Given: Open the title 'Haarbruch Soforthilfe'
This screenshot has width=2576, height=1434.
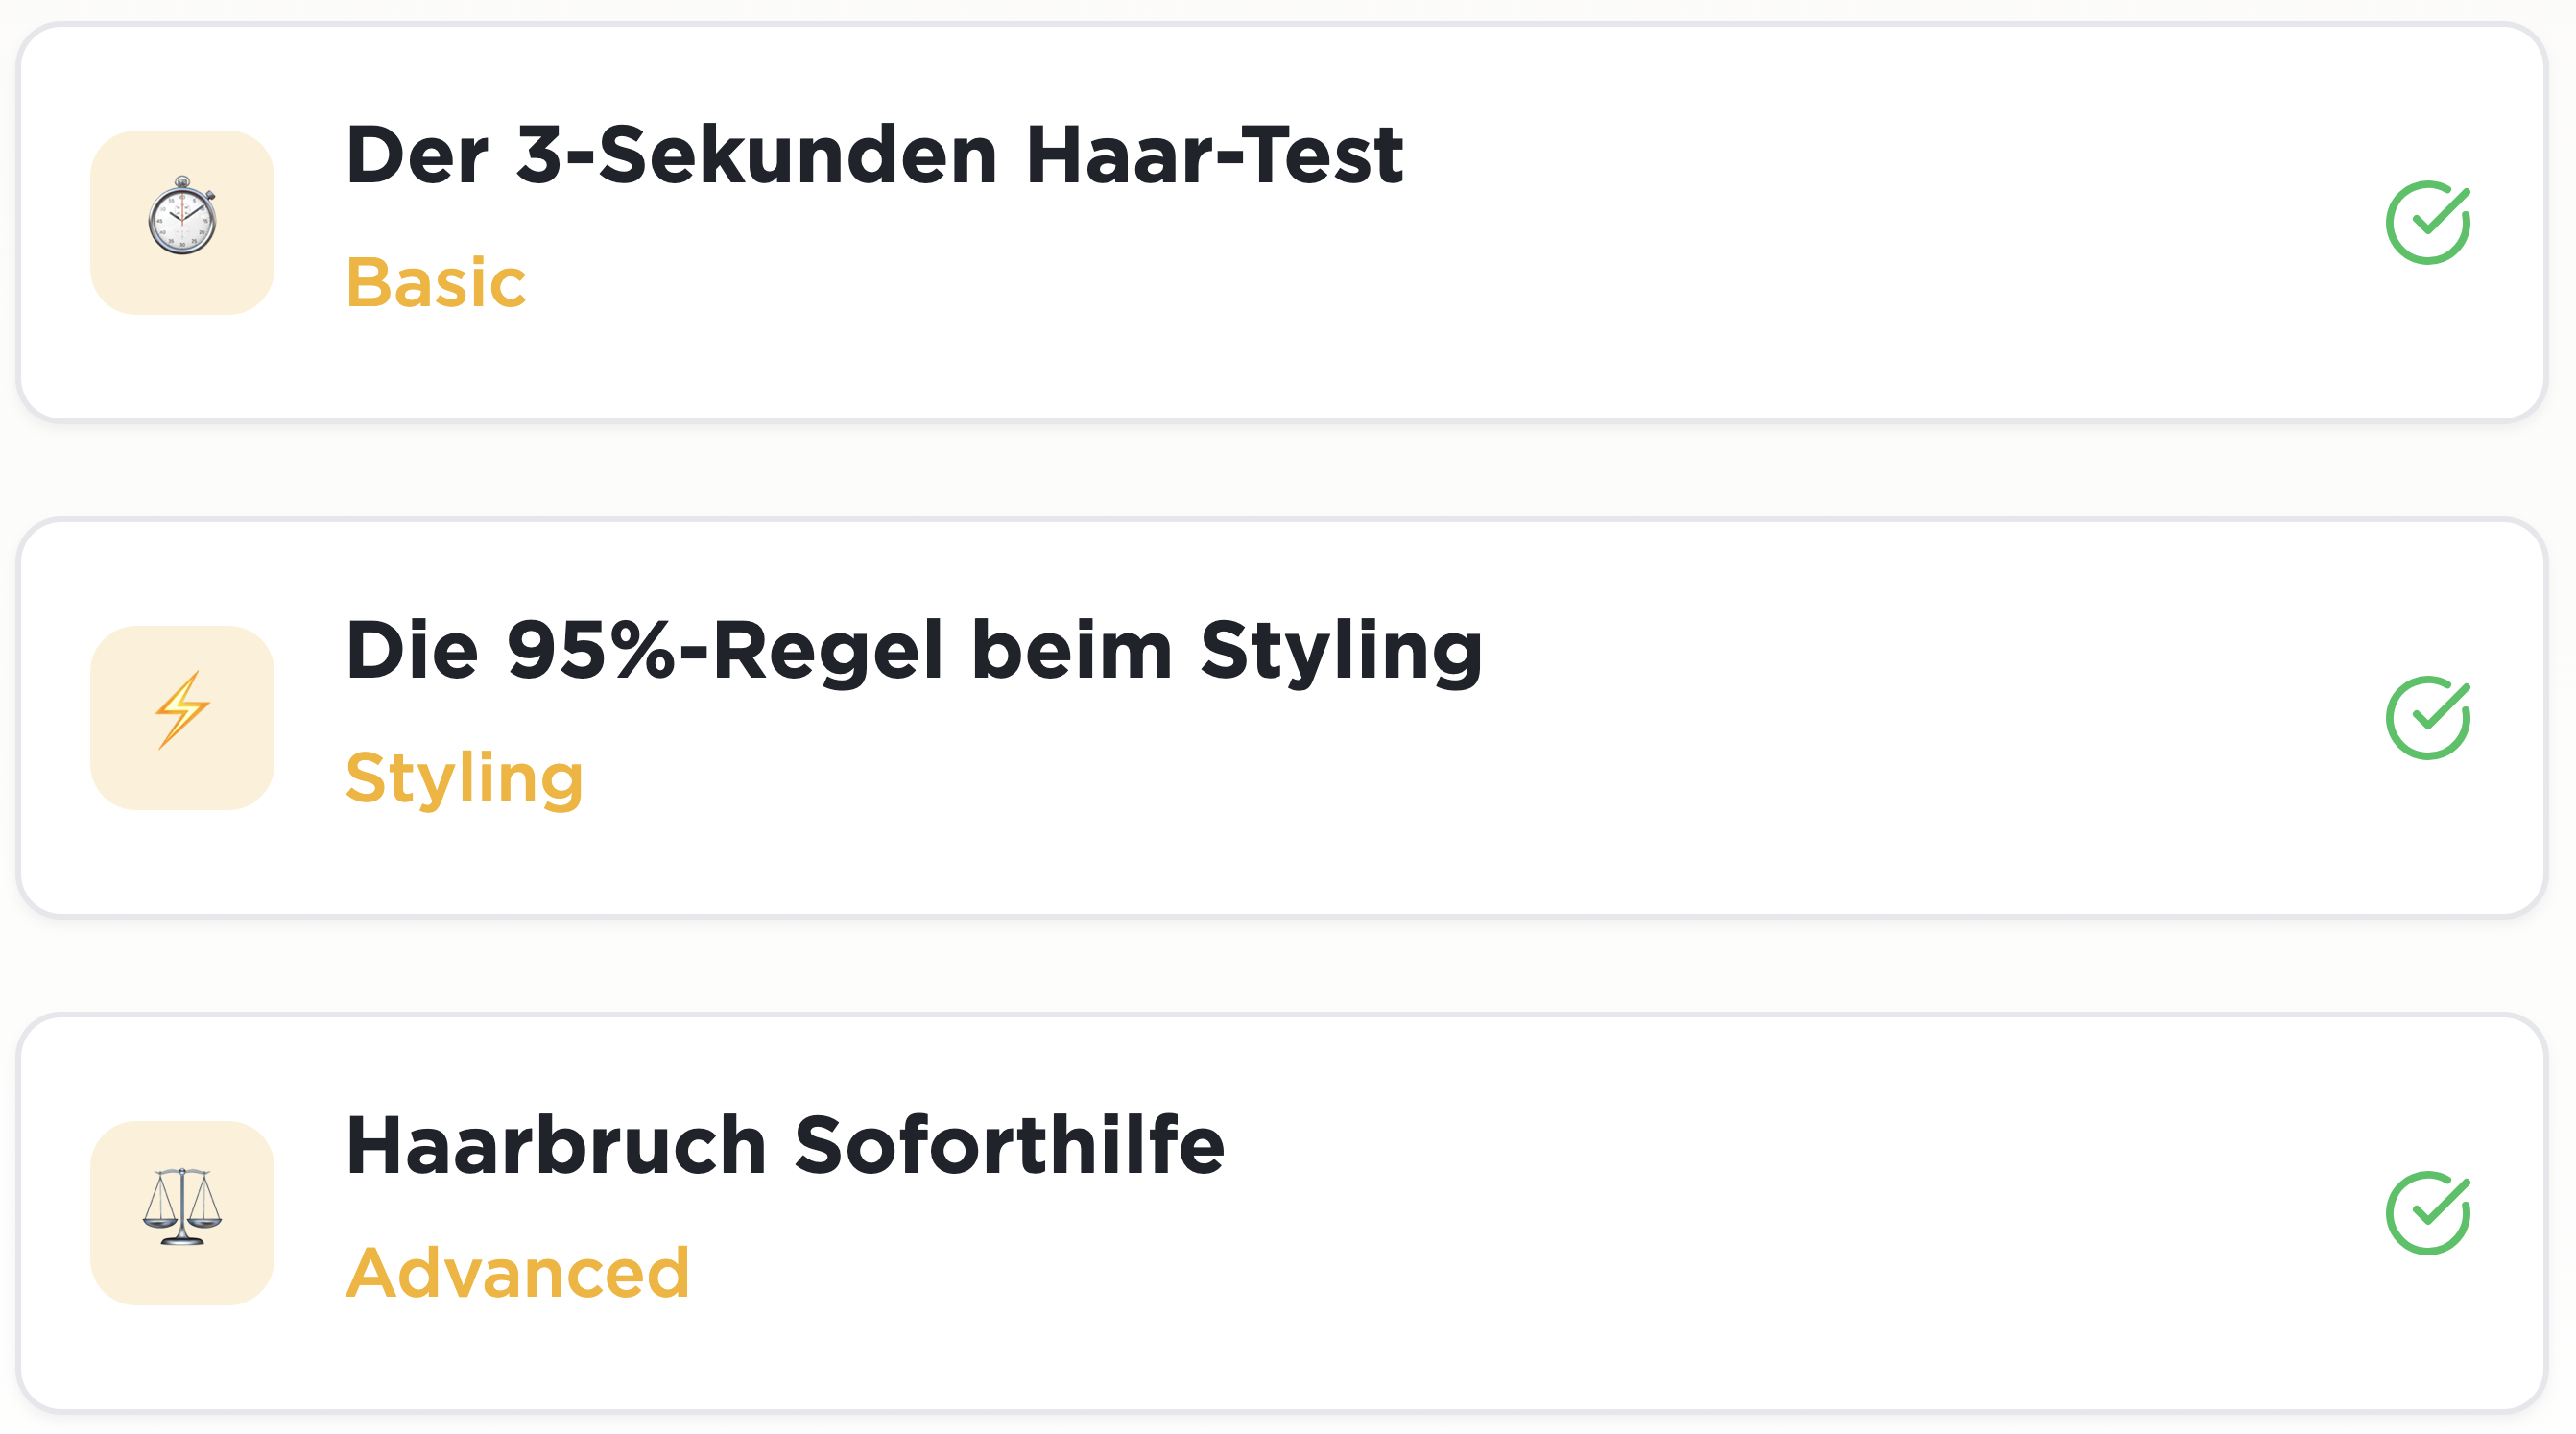Looking at the screenshot, I should click(x=785, y=1145).
